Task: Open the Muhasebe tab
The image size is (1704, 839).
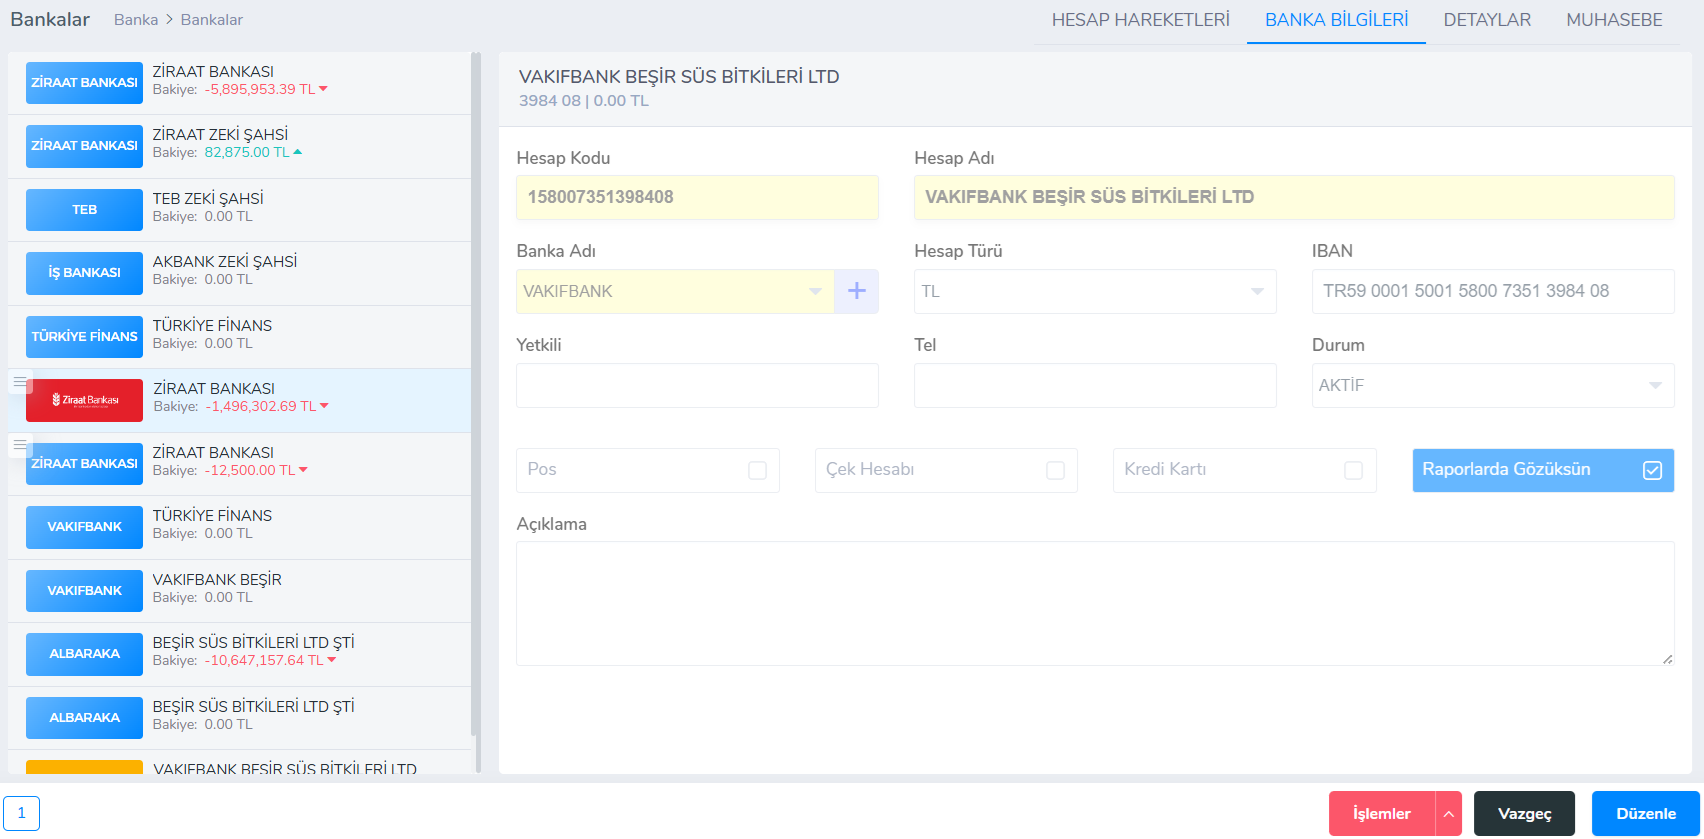Action: coord(1614,20)
